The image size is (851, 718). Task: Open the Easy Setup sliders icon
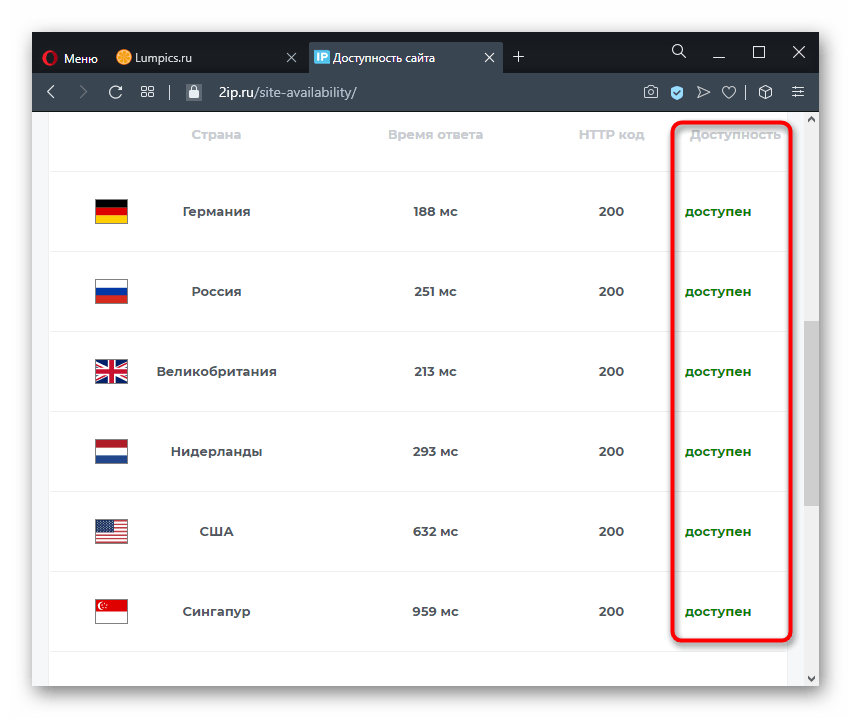click(x=797, y=92)
